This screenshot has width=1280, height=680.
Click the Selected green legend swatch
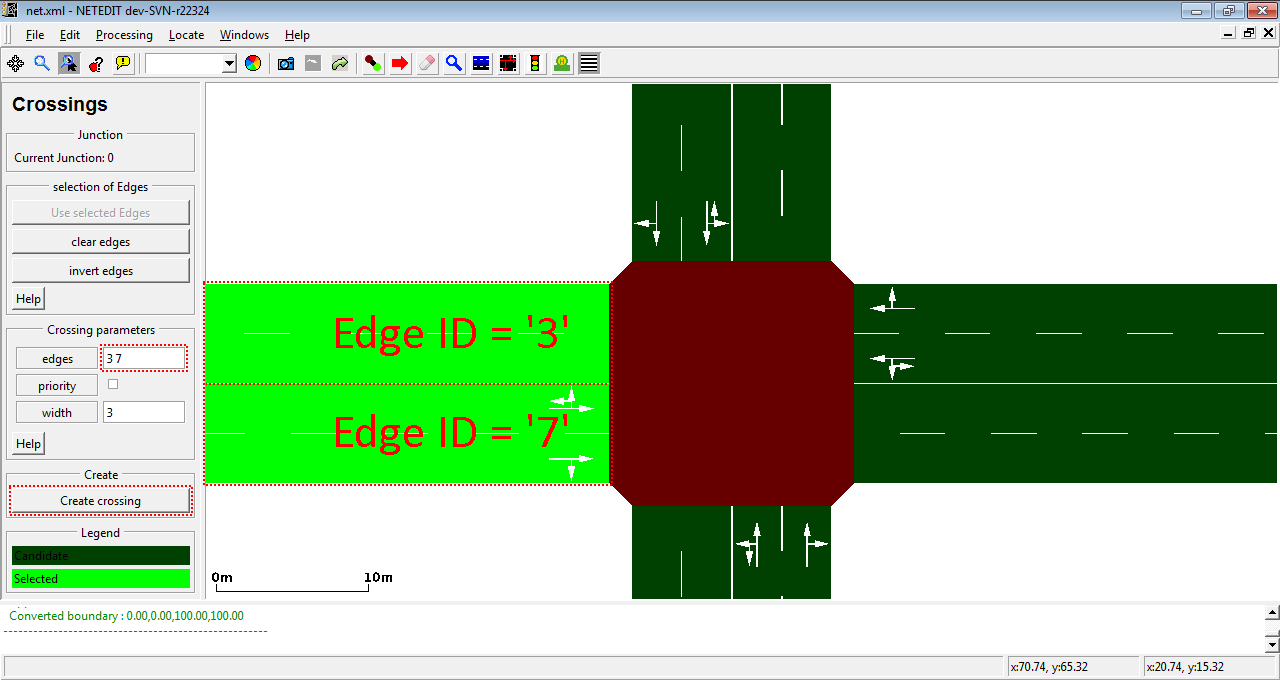101,579
